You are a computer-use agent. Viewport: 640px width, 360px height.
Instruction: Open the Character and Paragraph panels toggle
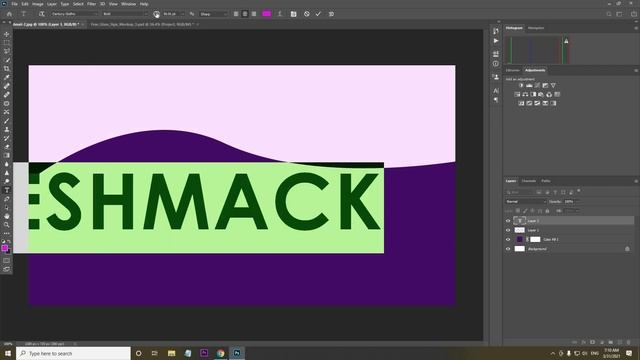click(293, 14)
